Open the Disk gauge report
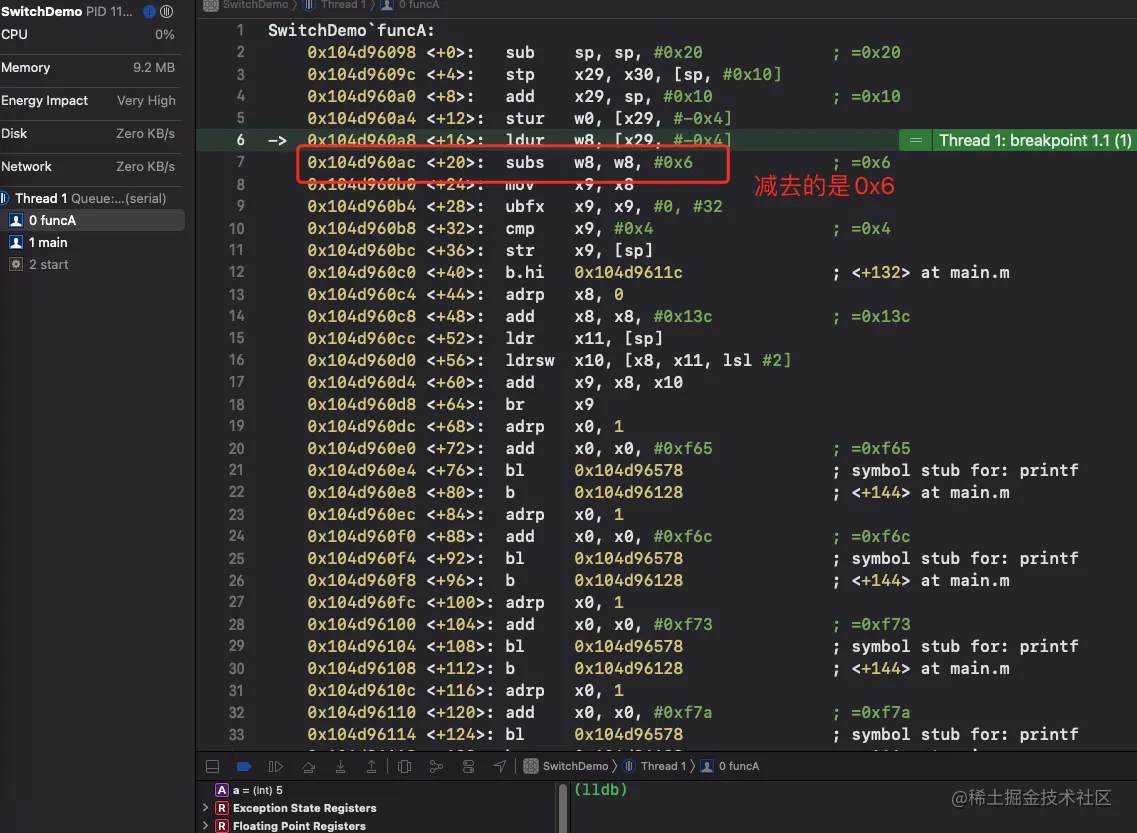The width and height of the screenshot is (1137, 833). pyautogui.click(x=88, y=133)
